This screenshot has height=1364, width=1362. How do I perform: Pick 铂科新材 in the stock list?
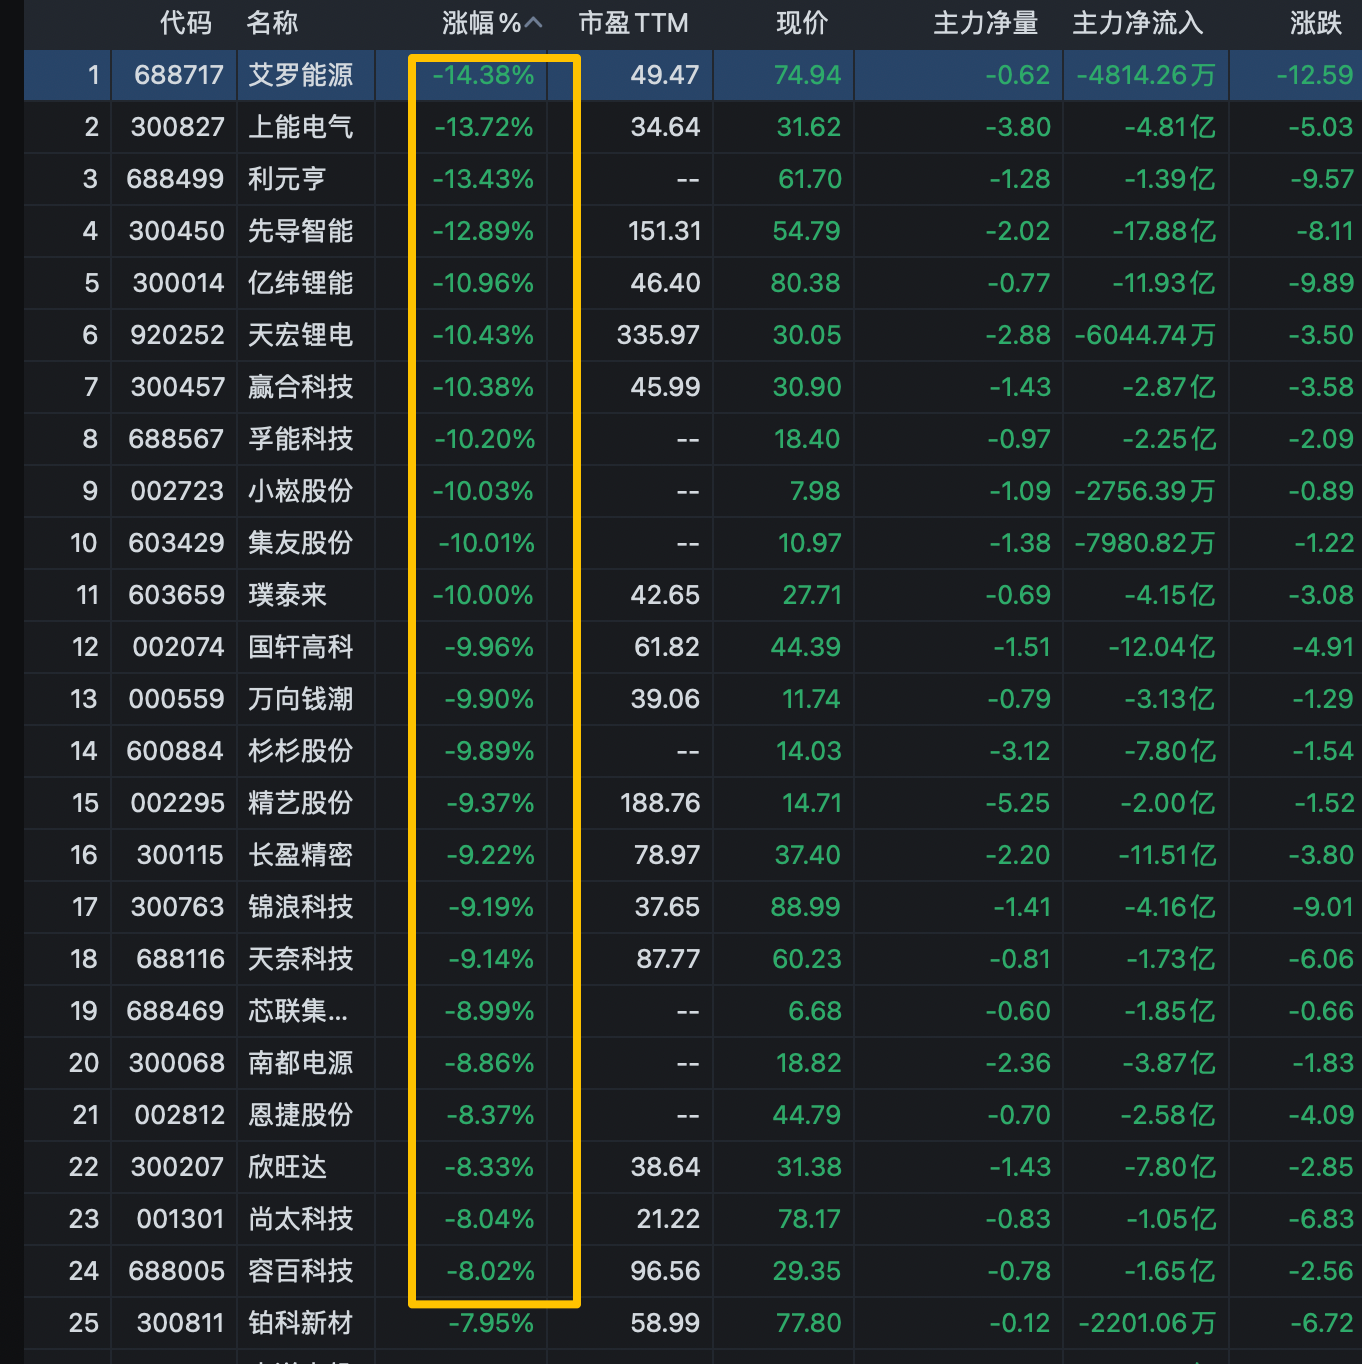pyautogui.click(x=301, y=1323)
